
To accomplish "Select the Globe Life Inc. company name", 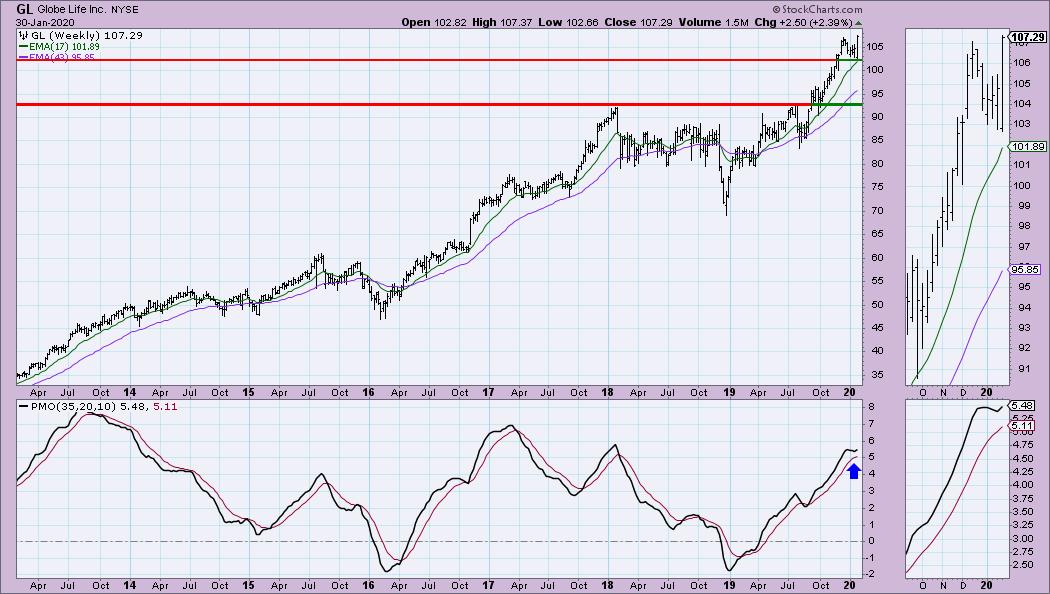I will (x=71, y=10).
